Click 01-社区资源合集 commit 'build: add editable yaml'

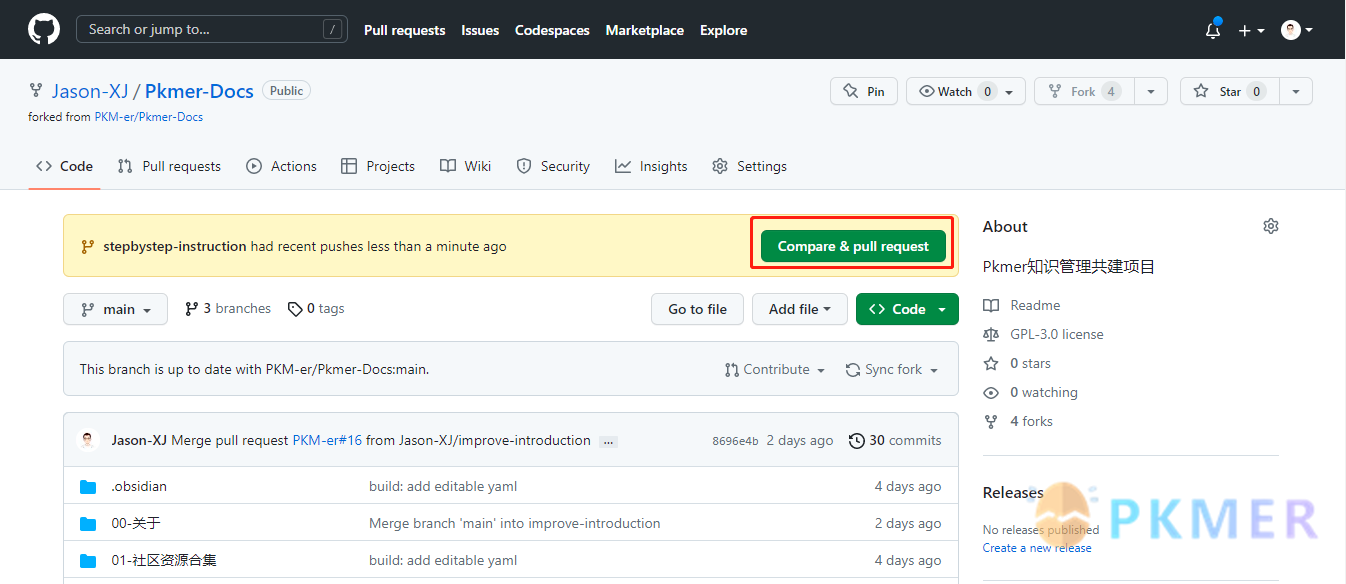pos(443,561)
